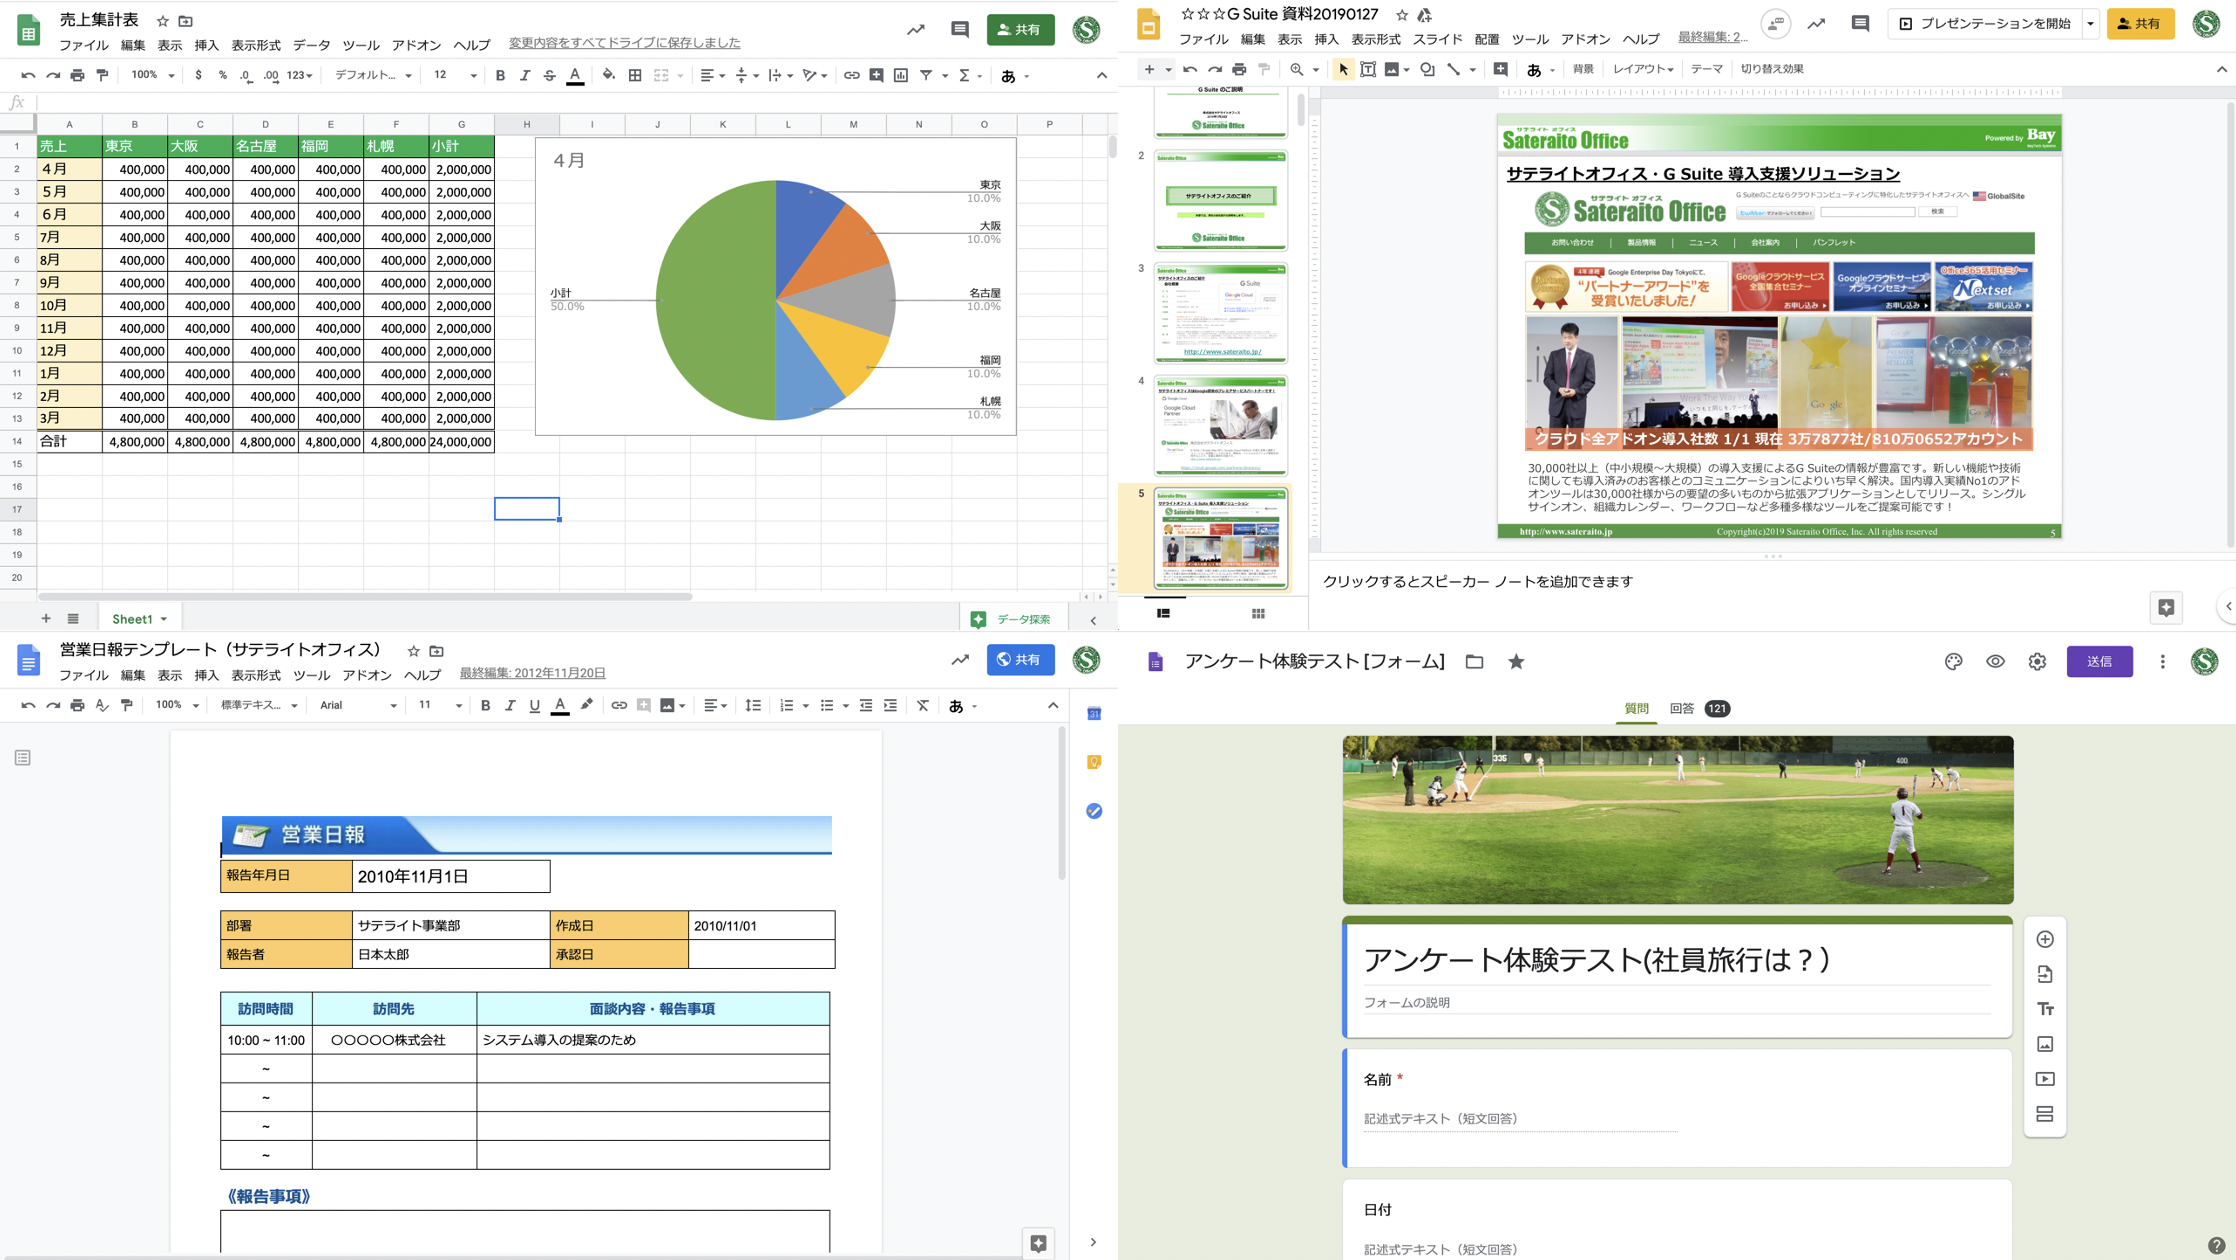Open number format 123 dropdown in Sheets
Screen dimensions: 2236x1260
[x=299, y=75]
